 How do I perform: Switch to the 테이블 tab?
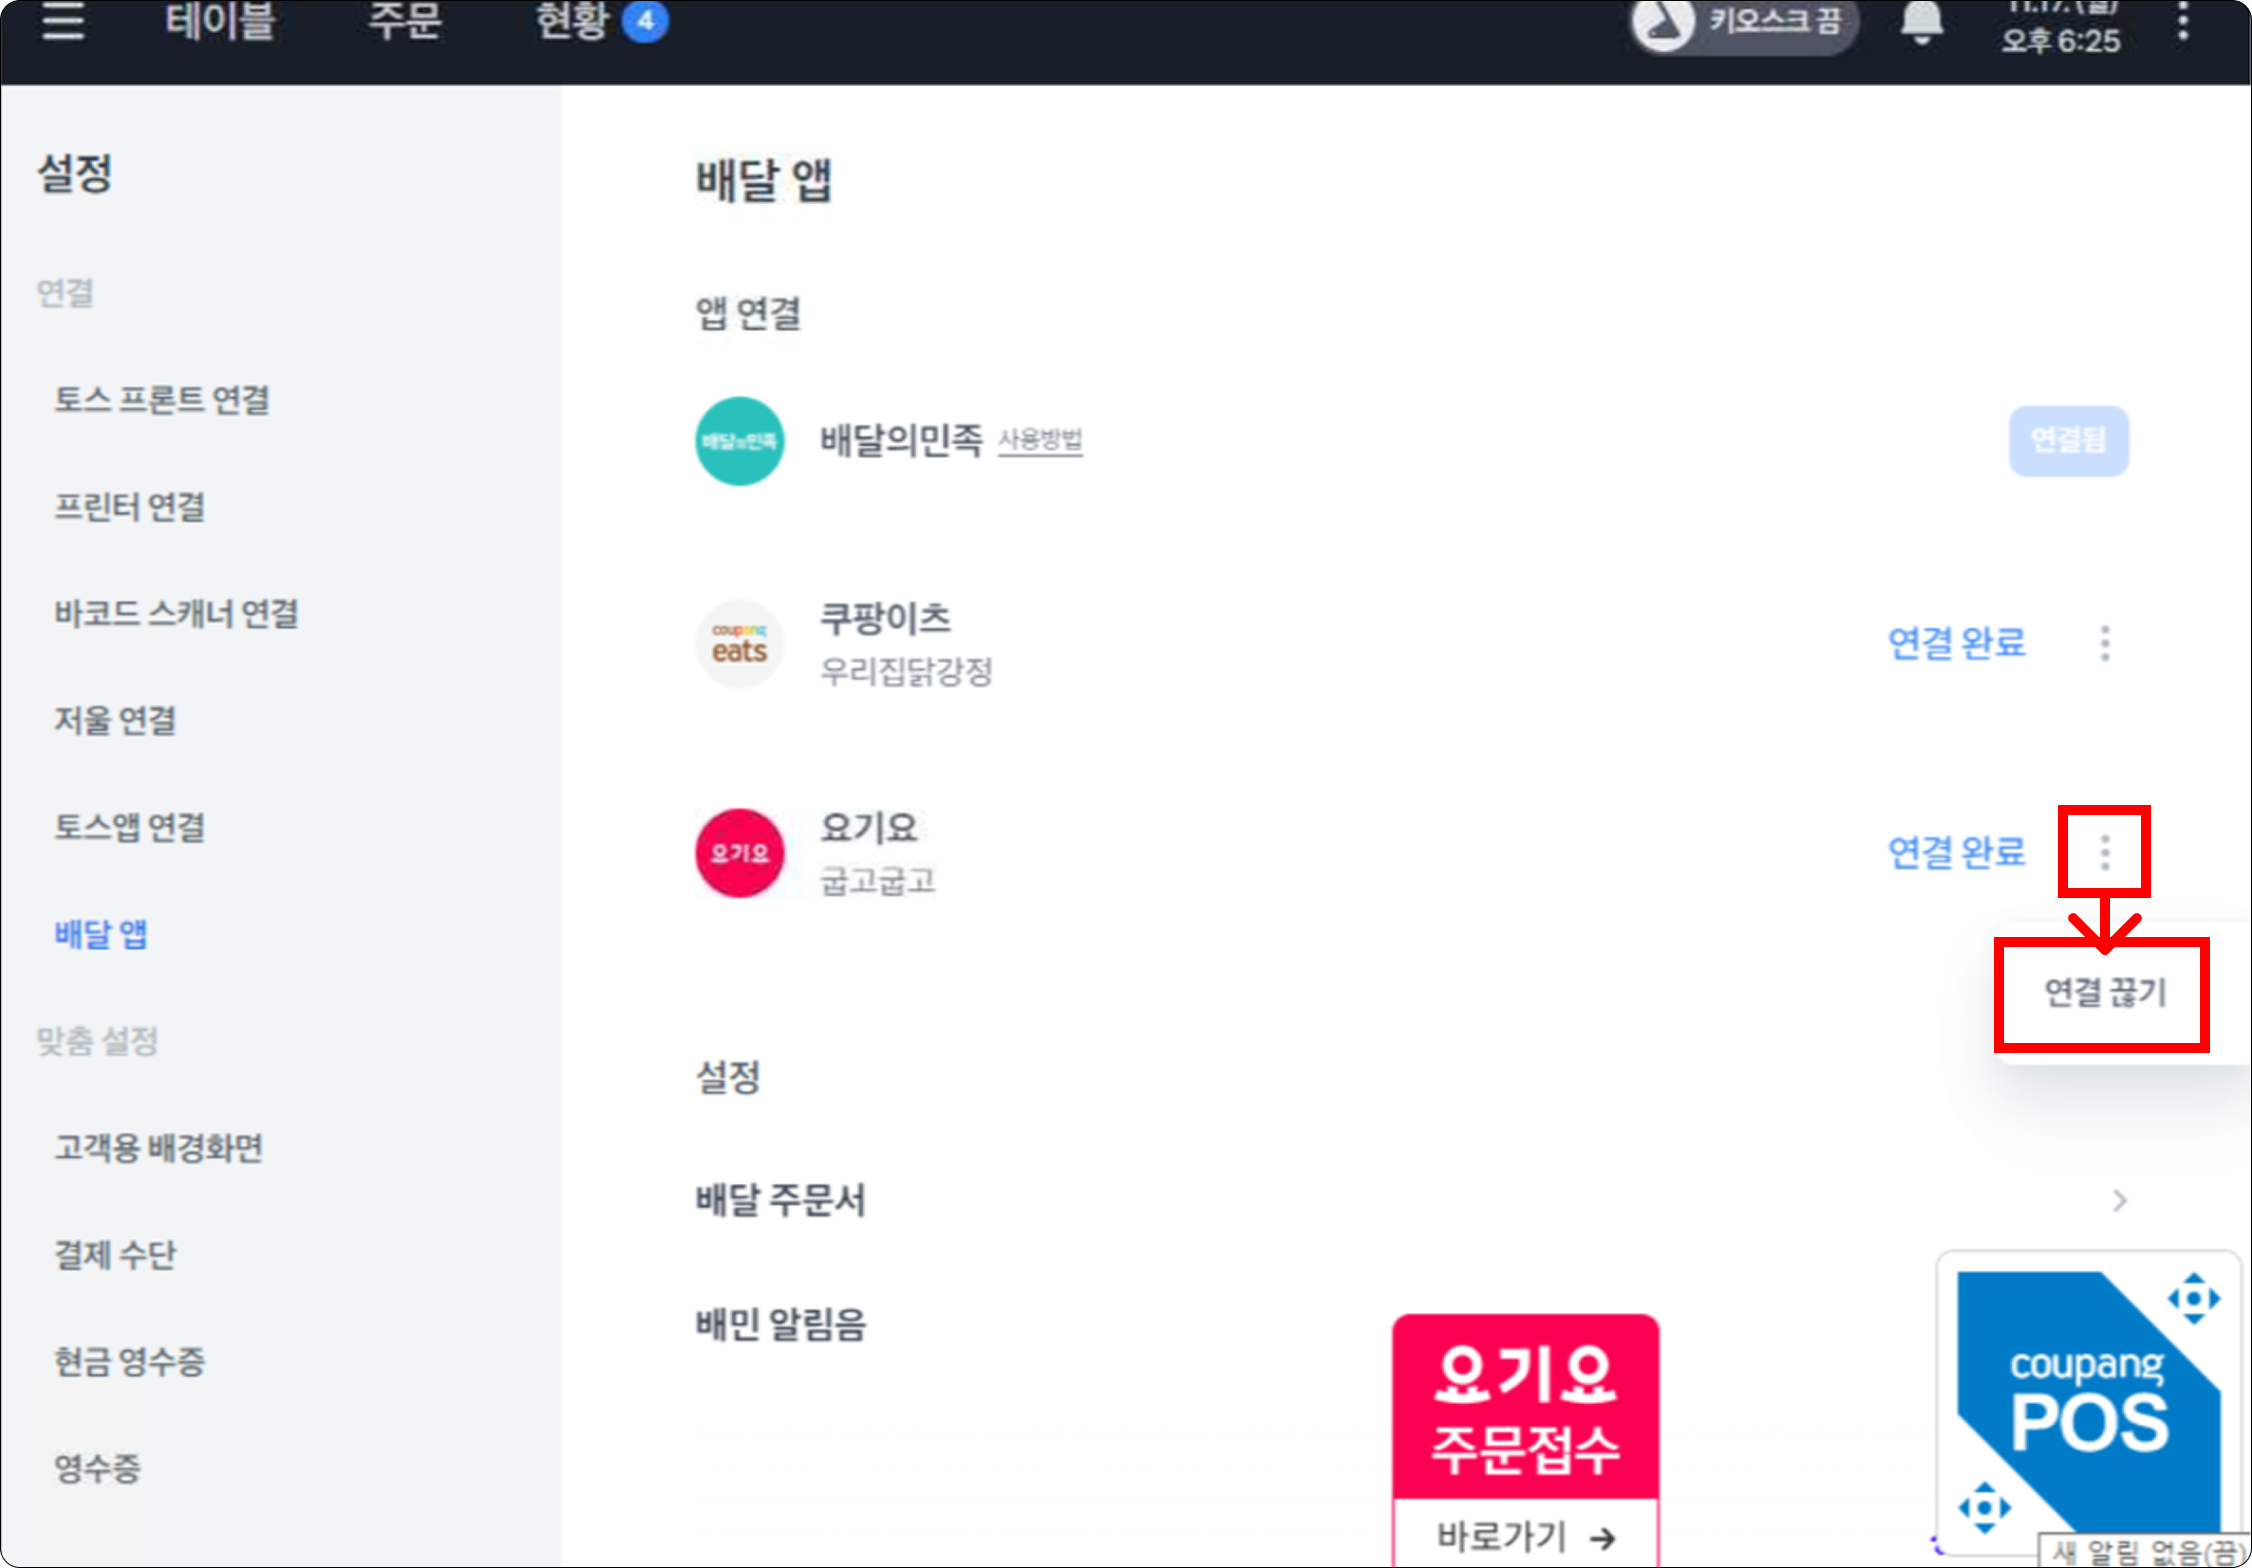tap(219, 21)
